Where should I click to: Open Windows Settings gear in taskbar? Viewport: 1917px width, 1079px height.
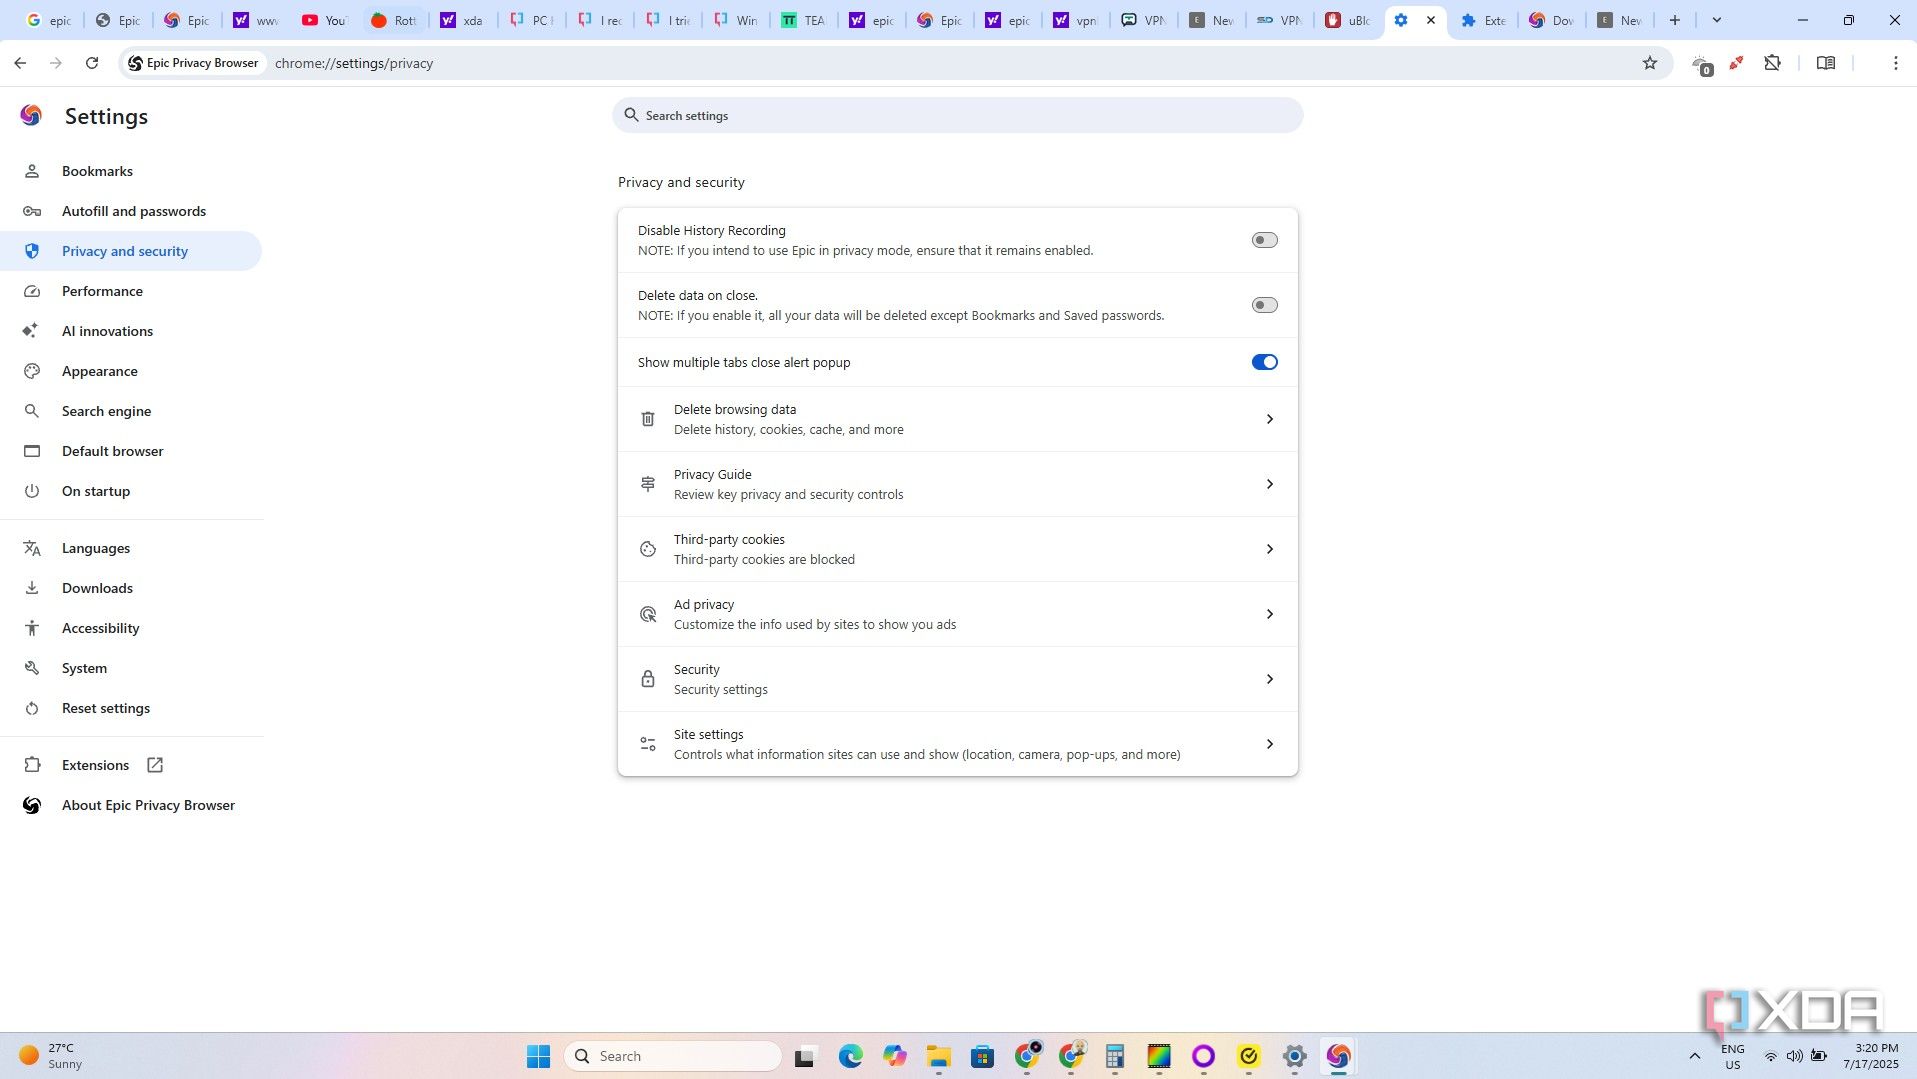pos(1295,1056)
